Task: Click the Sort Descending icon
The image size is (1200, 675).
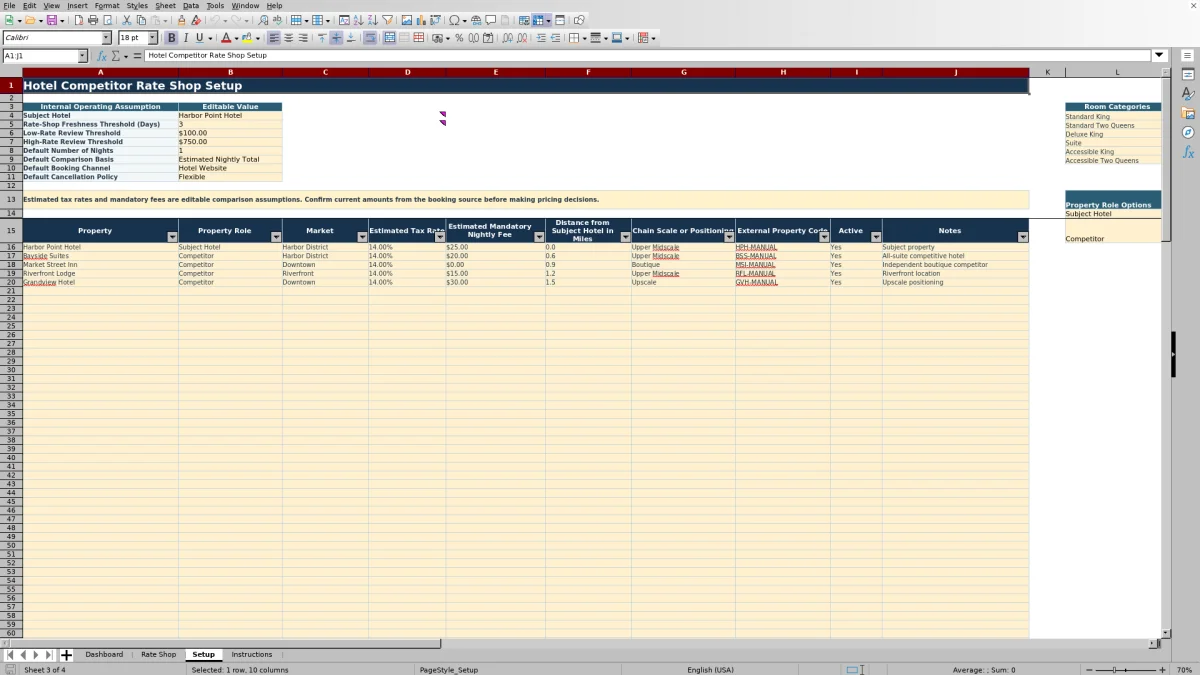Action: coord(372,20)
